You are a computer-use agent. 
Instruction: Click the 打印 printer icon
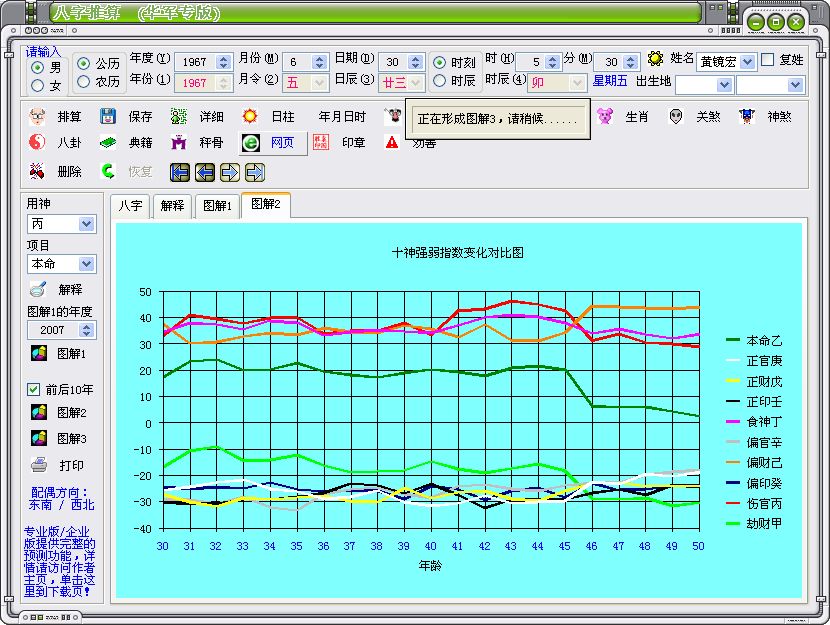pos(39,465)
